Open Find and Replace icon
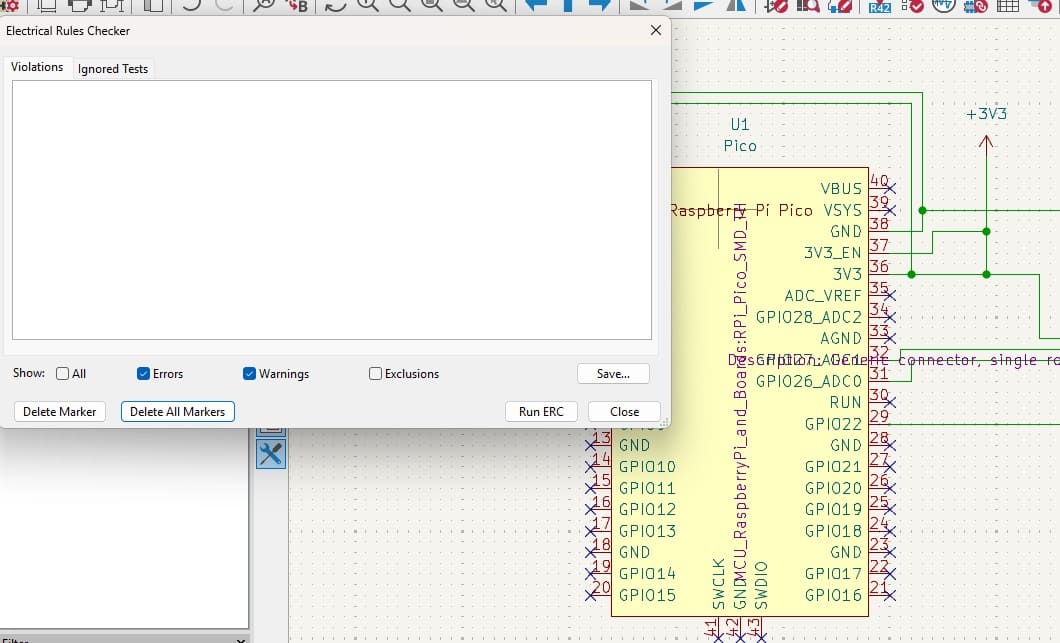Viewport: 1060px width, 643px height. (297, 5)
